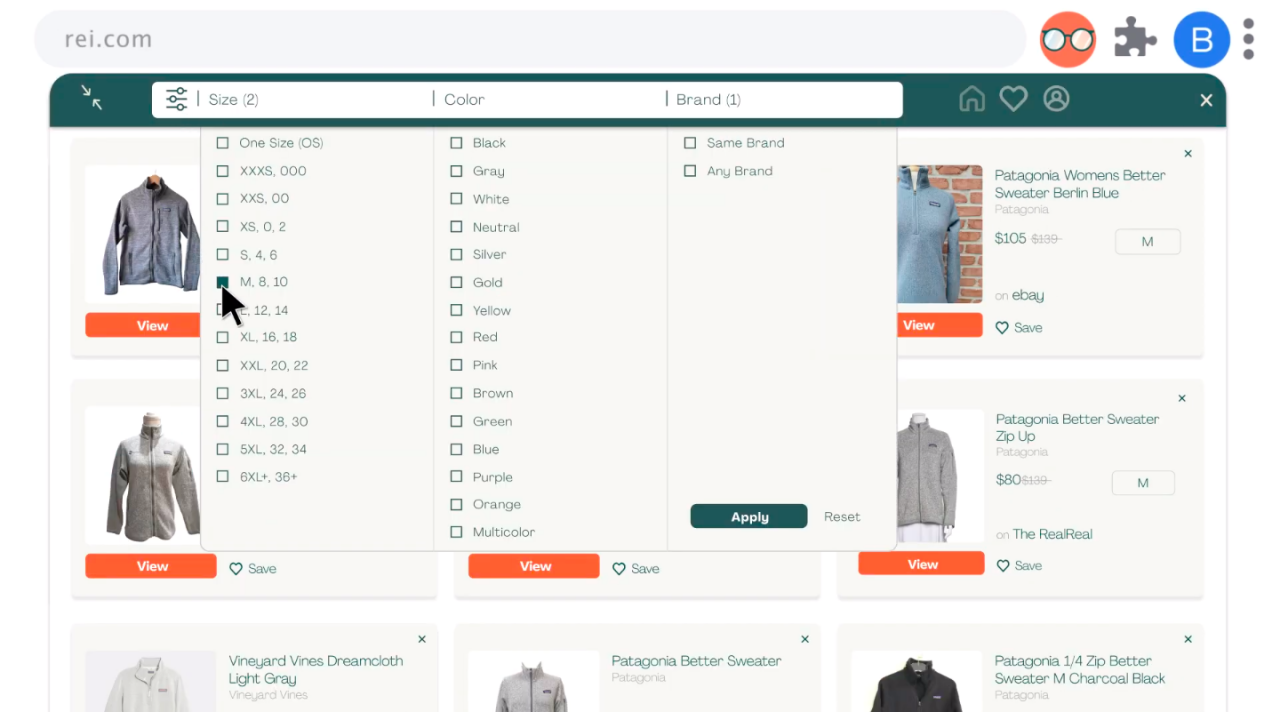Check the Blue color checkbox

tap(456, 449)
